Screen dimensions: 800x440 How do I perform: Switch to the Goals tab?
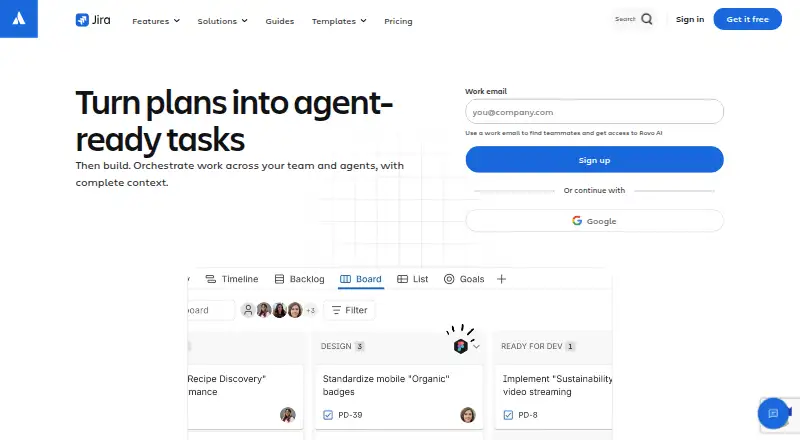[464, 279]
